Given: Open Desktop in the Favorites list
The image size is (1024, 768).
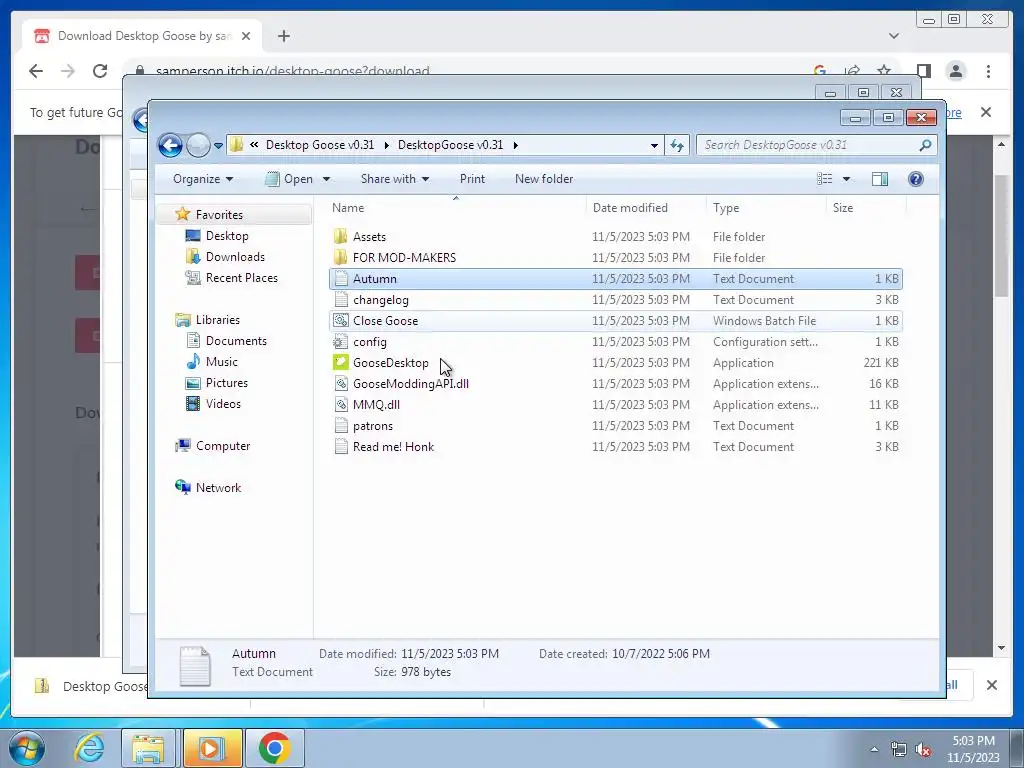Looking at the screenshot, I should (227, 236).
